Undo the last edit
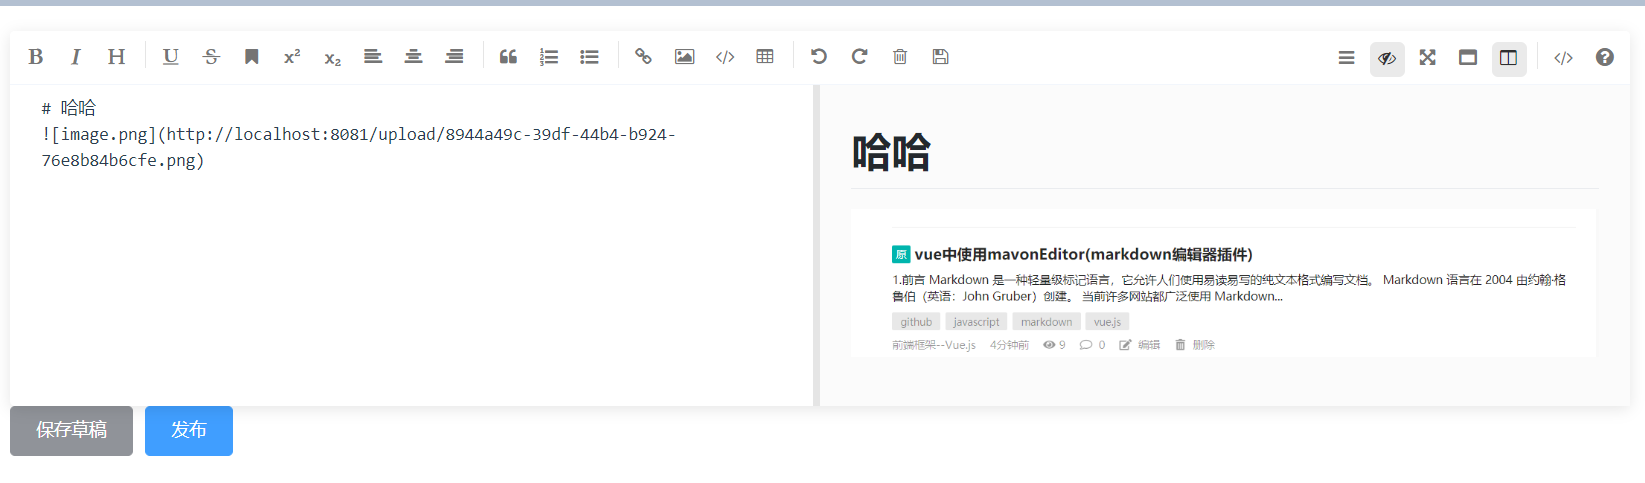The height and width of the screenshot is (483, 1645). click(x=819, y=57)
